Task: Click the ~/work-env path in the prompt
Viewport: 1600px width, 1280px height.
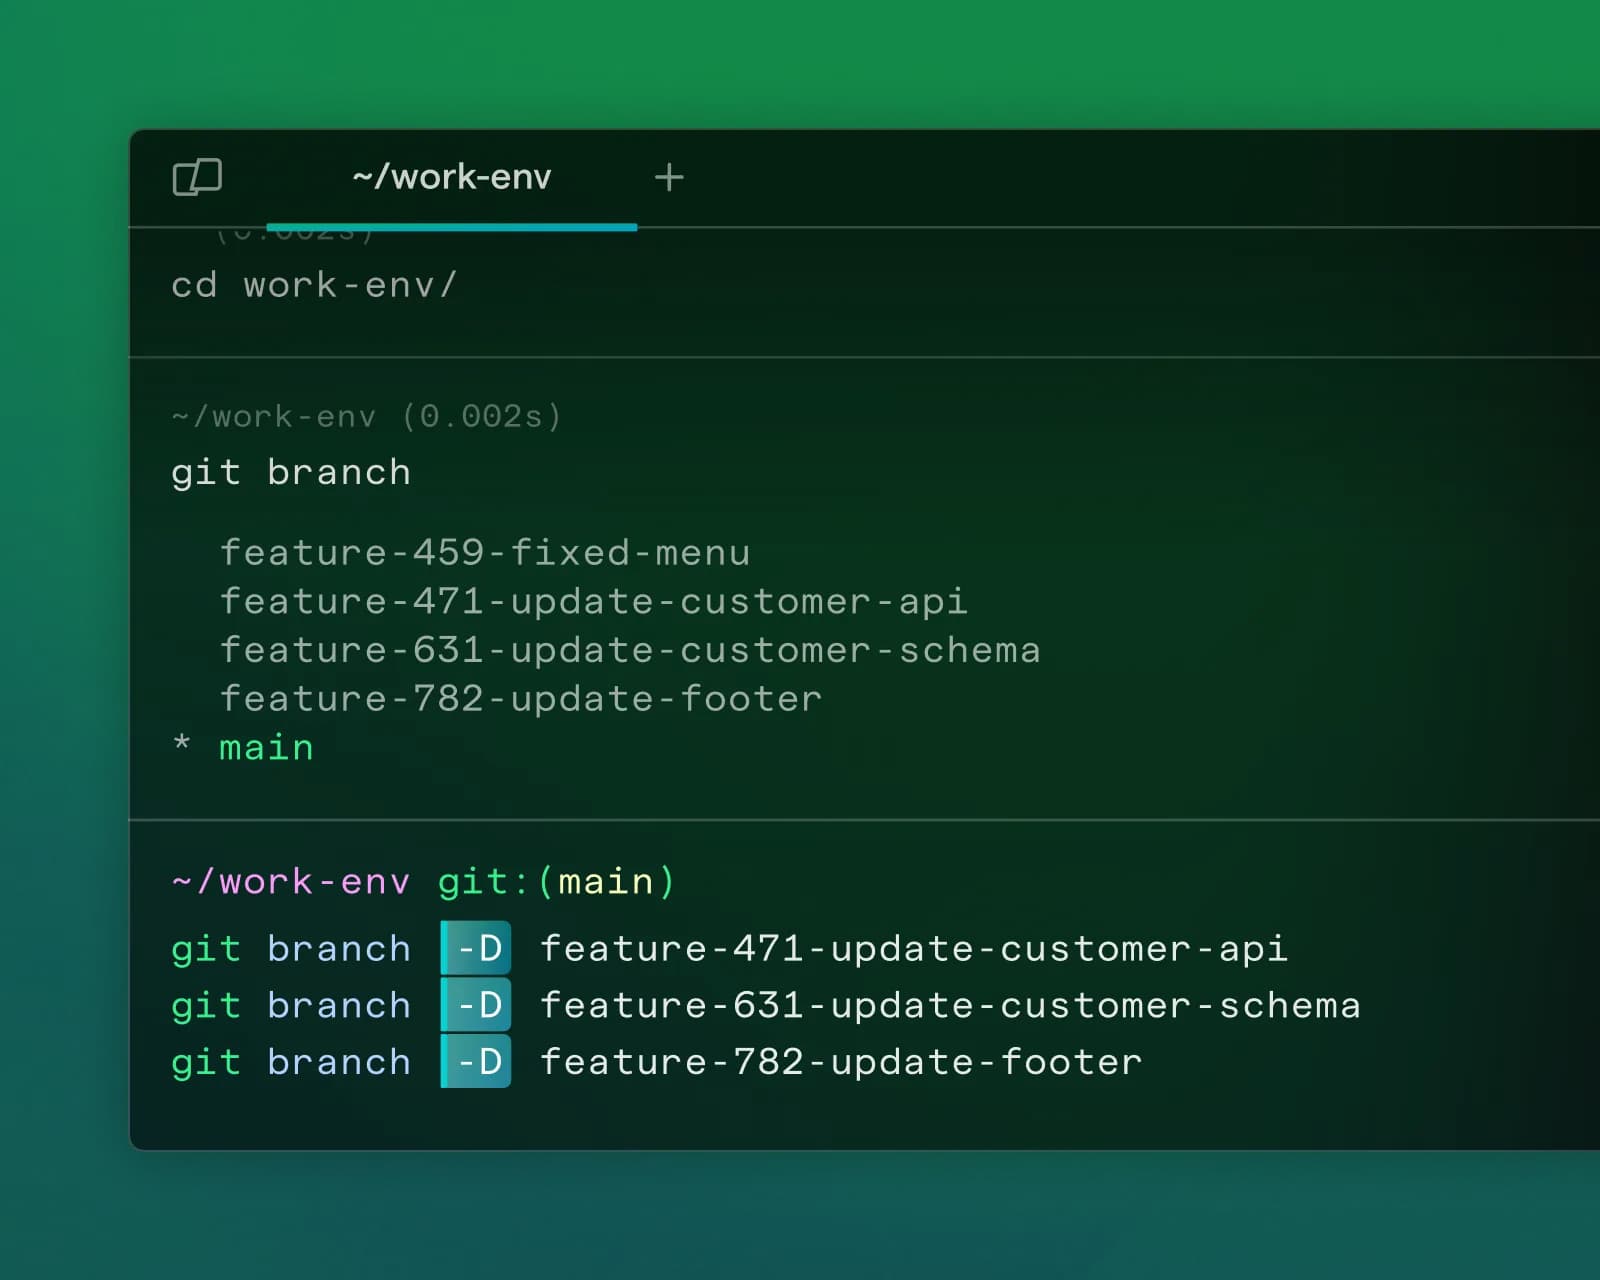Action: (288, 881)
